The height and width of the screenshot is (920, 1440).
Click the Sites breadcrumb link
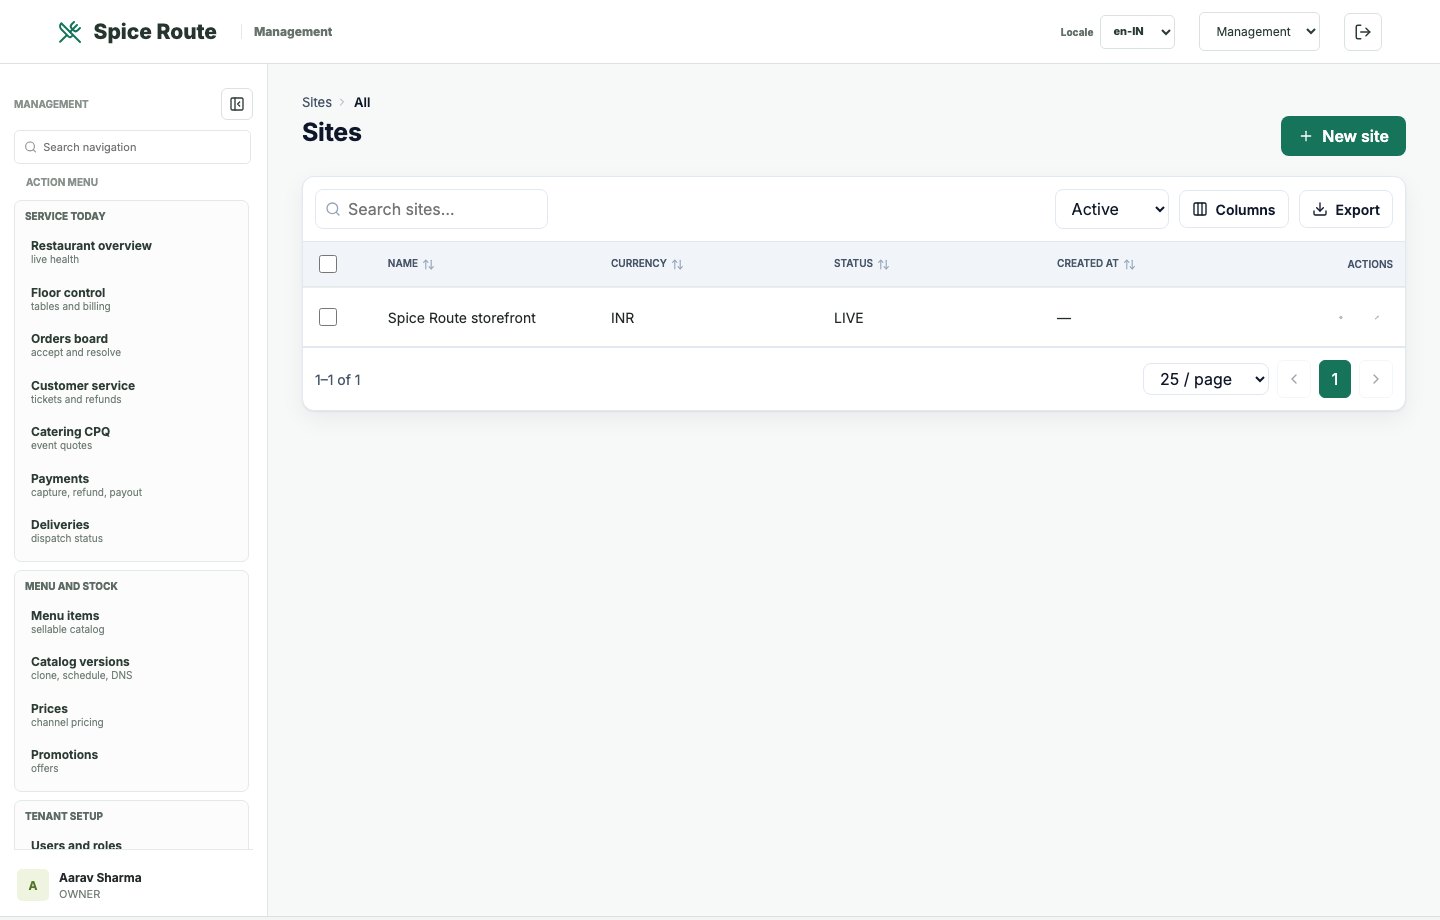tap(317, 102)
